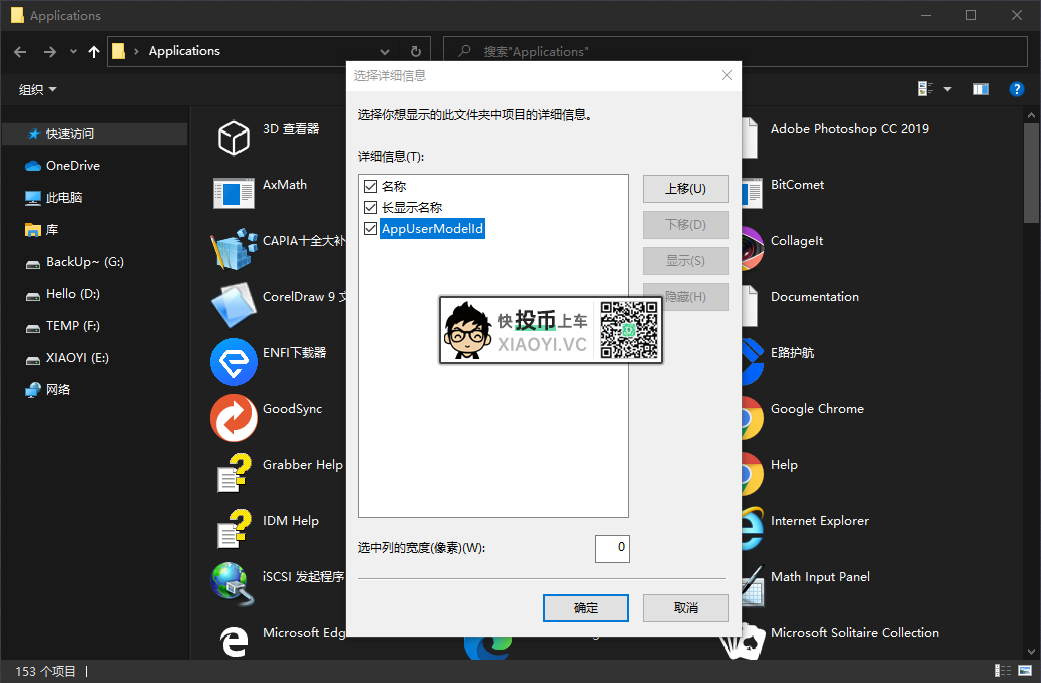The width and height of the screenshot is (1041, 683).
Task: Open the 3D 查看器 app icon
Action: (x=234, y=137)
